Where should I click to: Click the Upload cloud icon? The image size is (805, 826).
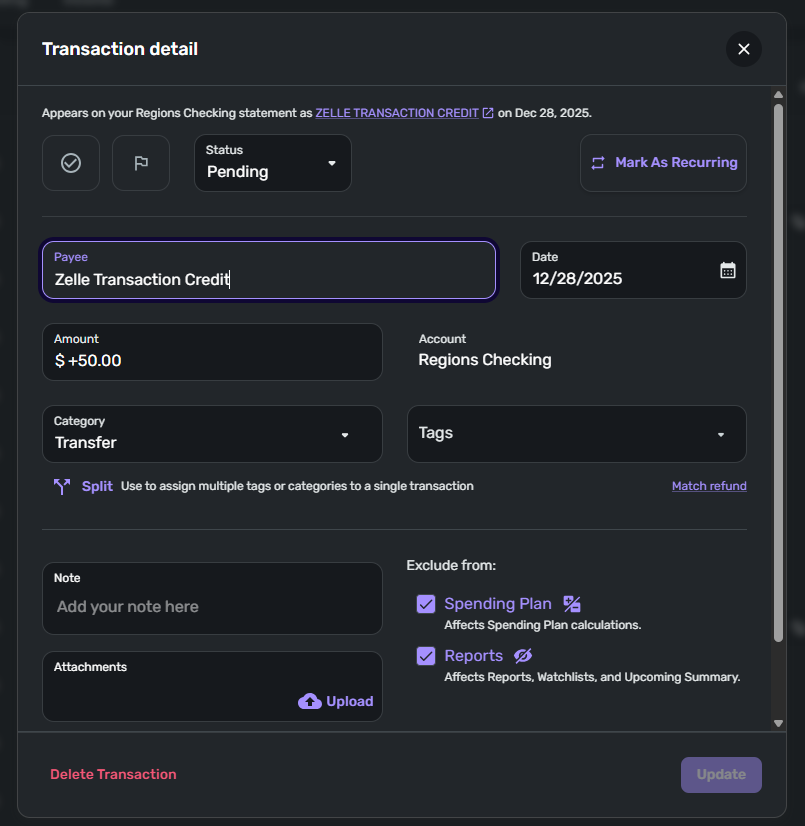tap(310, 701)
